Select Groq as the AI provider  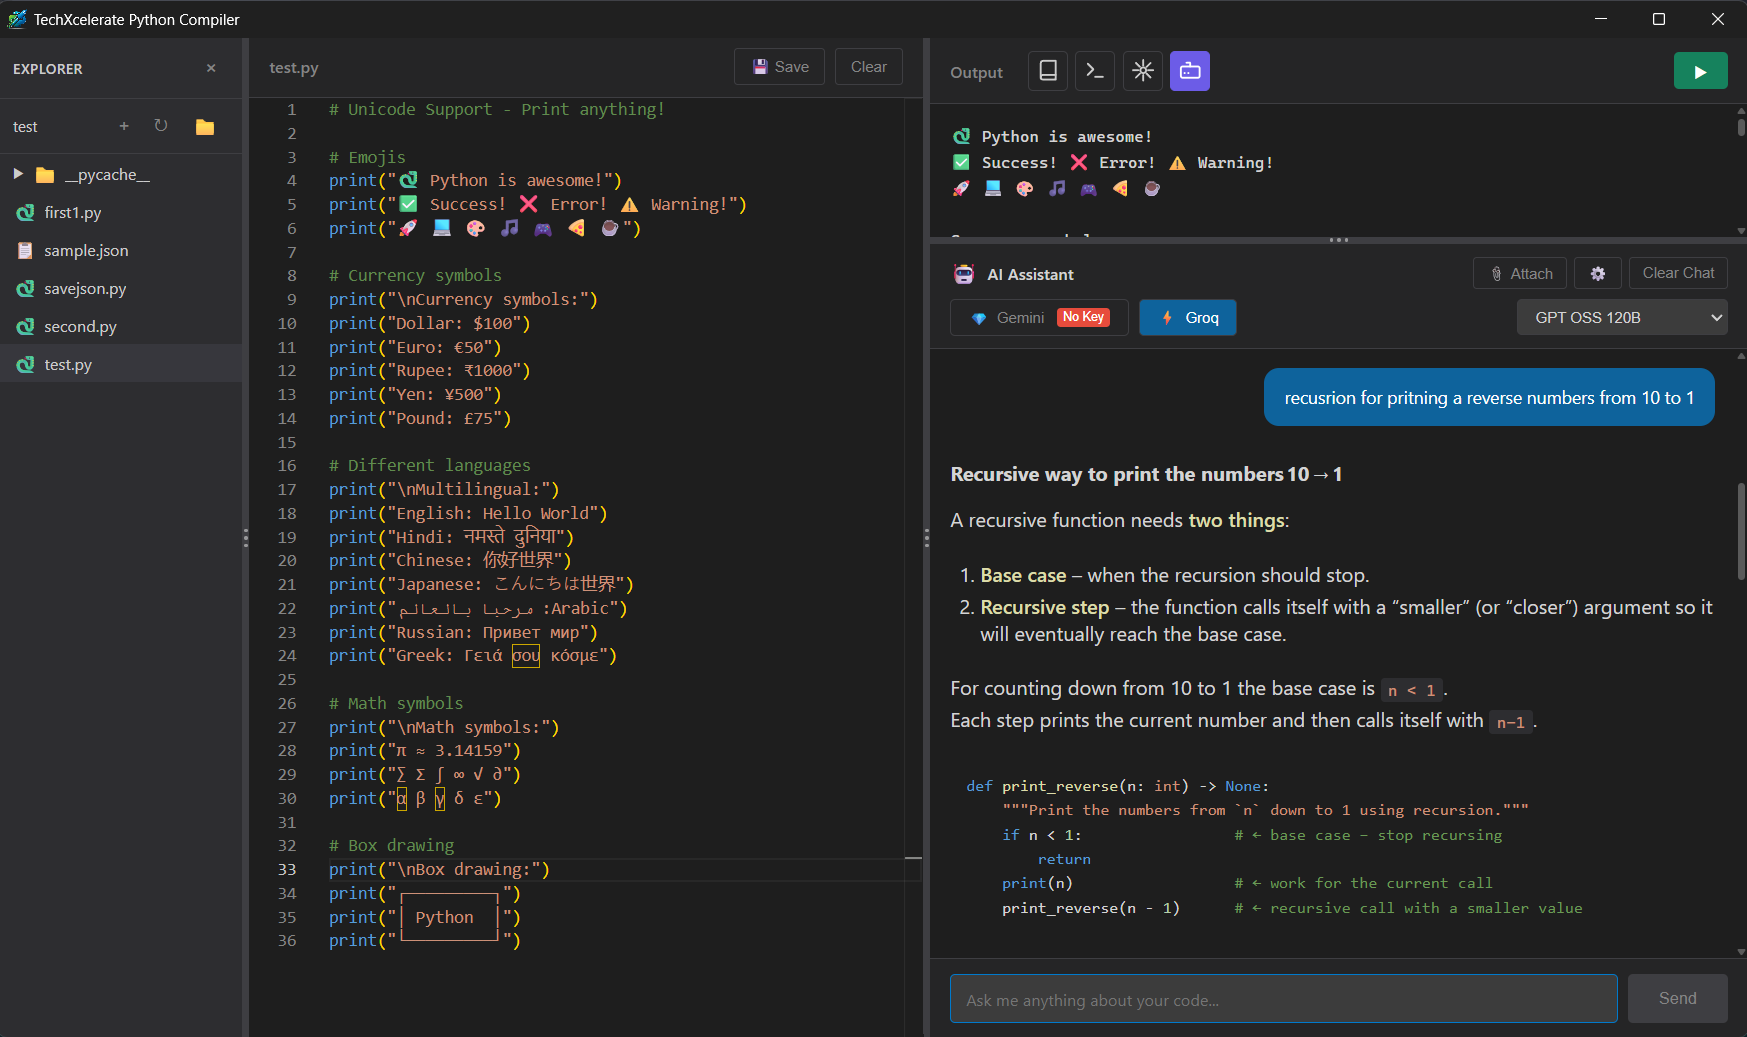pyautogui.click(x=1187, y=317)
